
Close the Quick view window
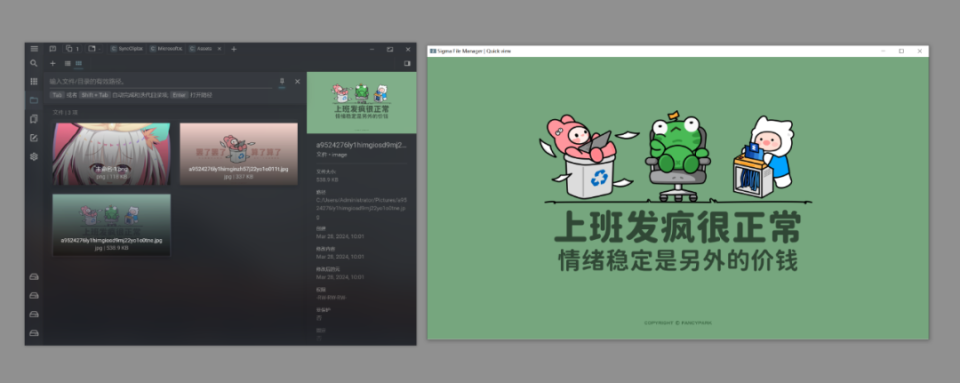click(x=920, y=51)
